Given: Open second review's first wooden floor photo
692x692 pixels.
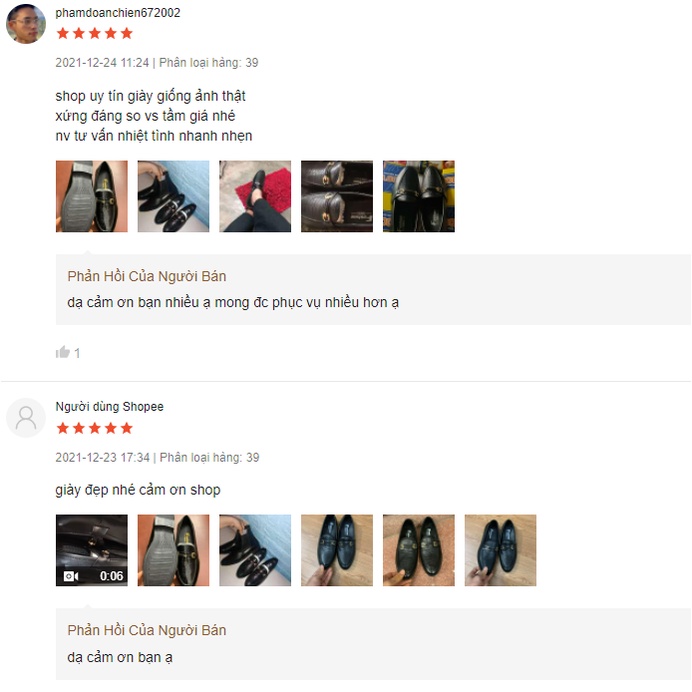Looking at the screenshot, I should tap(337, 550).
